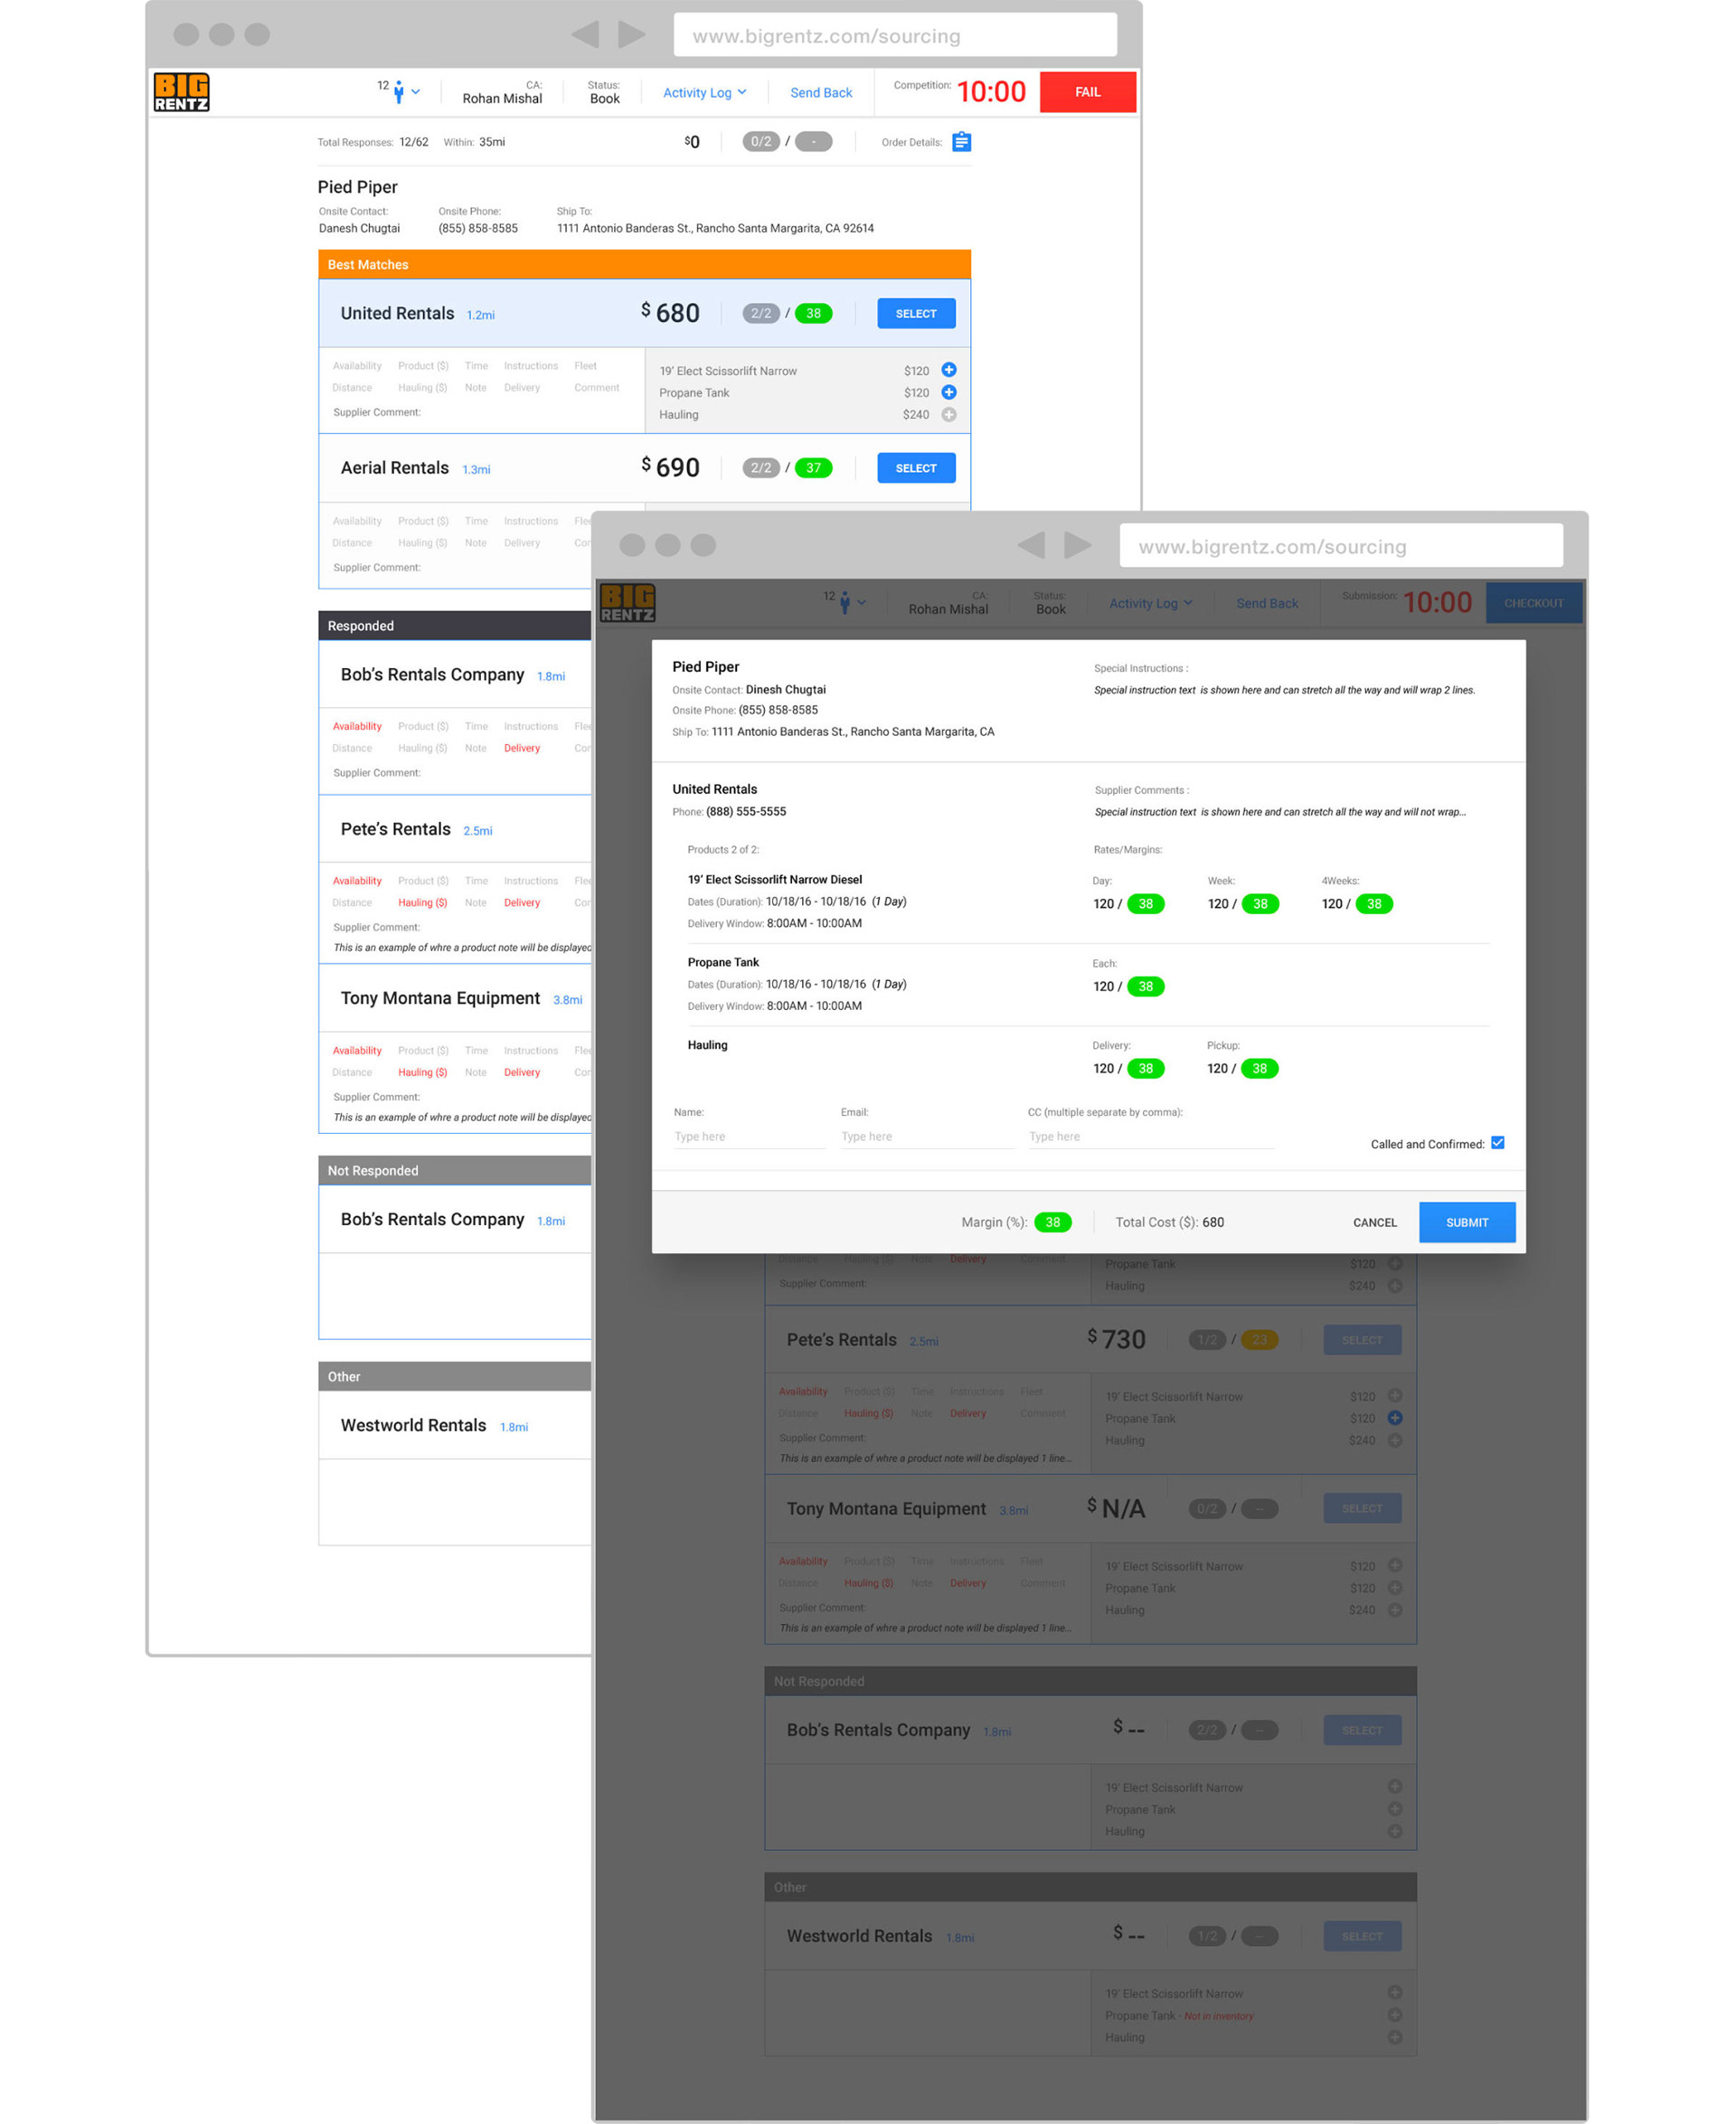Viewport: 1736px width, 2124px height.
Task: Click the green 38 margin badge for United Rentals
Action: coord(813,313)
